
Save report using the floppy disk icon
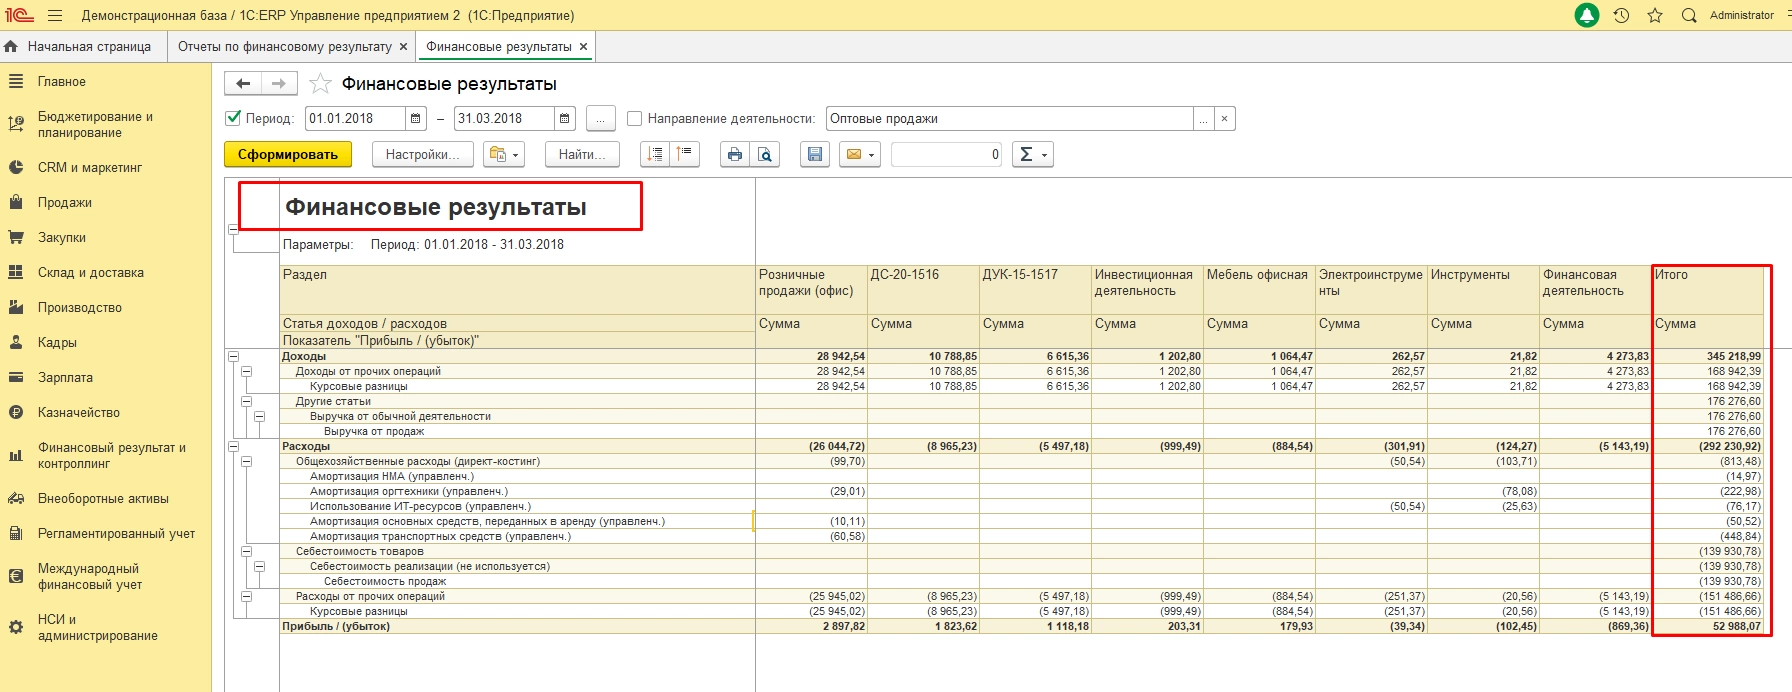pos(815,154)
